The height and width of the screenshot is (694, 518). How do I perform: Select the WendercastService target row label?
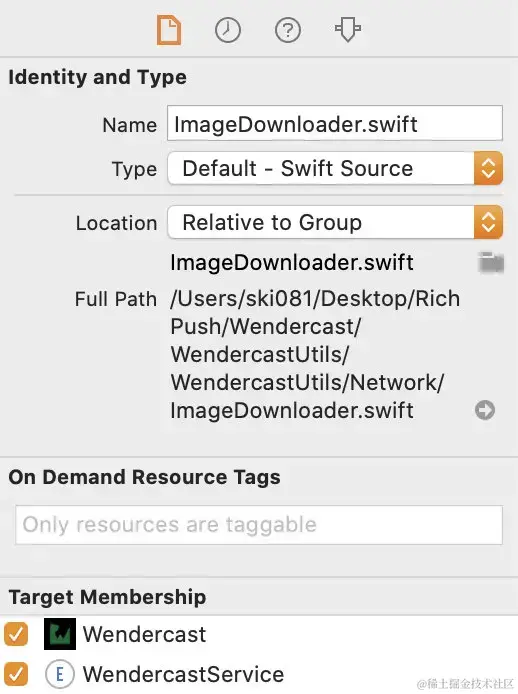point(183,675)
